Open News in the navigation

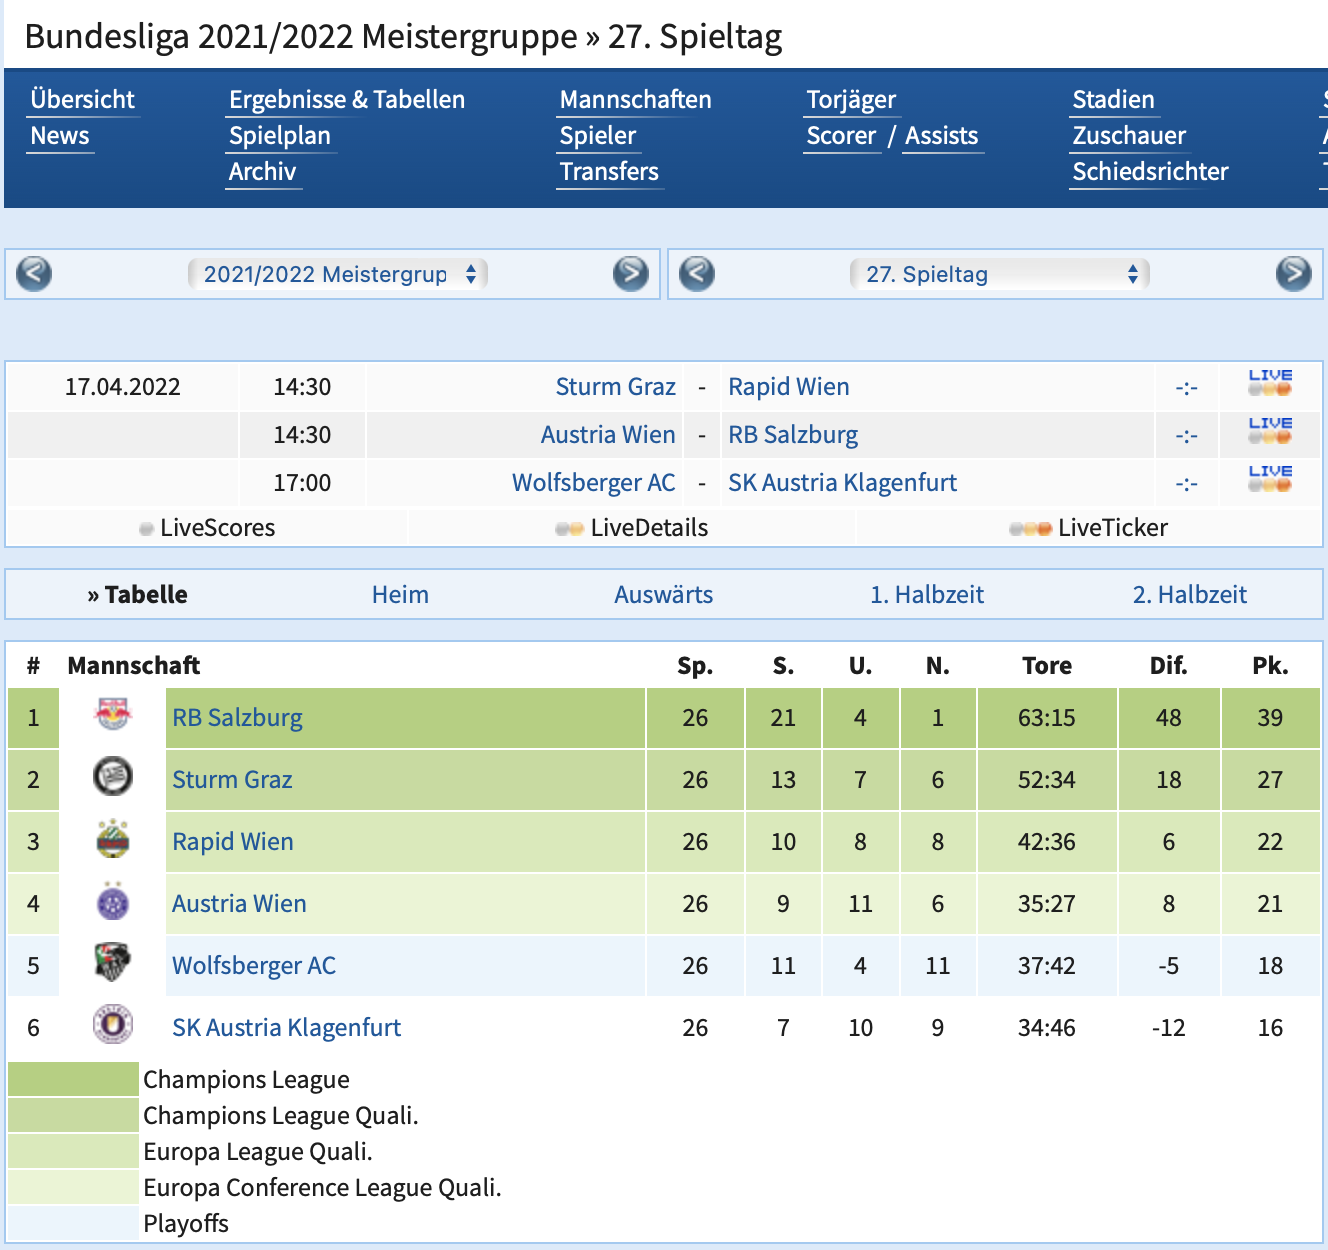(60, 136)
